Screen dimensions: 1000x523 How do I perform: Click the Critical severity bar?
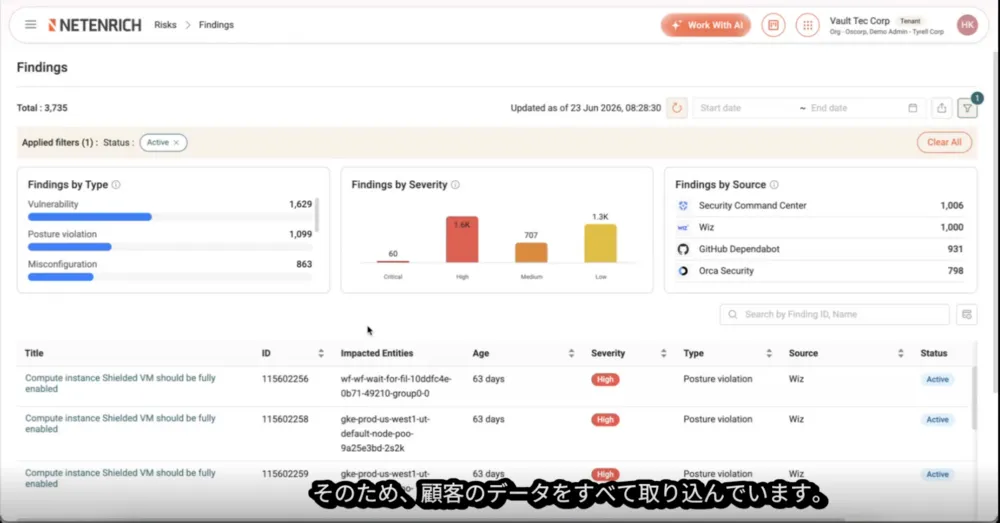click(x=393, y=262)
